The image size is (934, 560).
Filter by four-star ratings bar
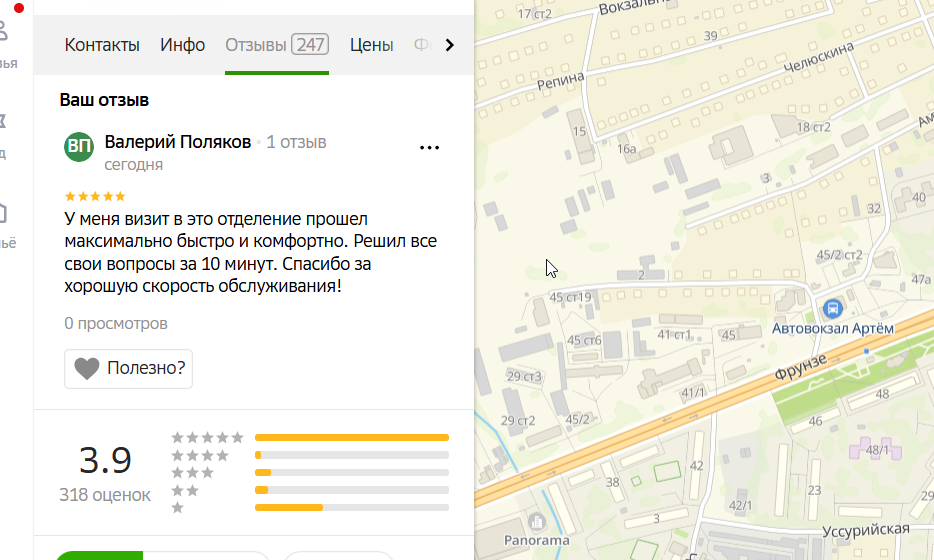(x=351, y=455)
